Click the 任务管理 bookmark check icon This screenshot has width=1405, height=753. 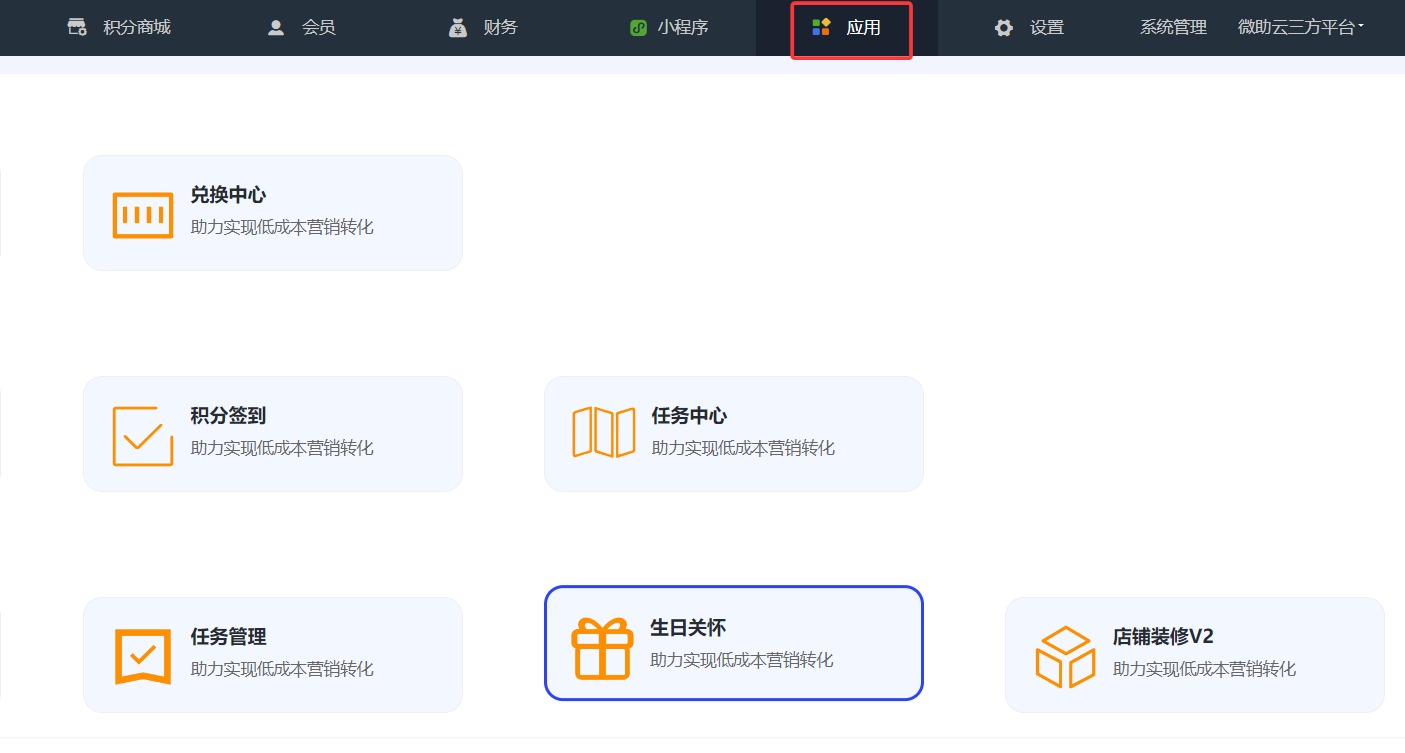[x=143, y=656]
